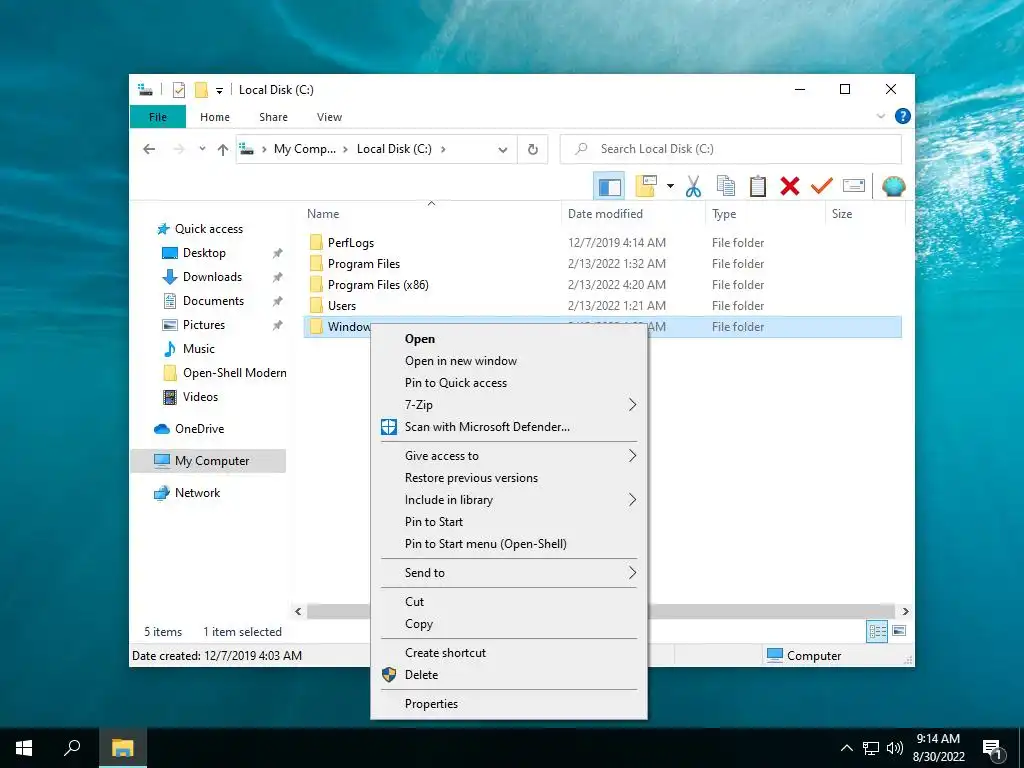This screenshot has height=768, width=1024.
Task: Expand the 7-Zip submenu
Action: 509,405
